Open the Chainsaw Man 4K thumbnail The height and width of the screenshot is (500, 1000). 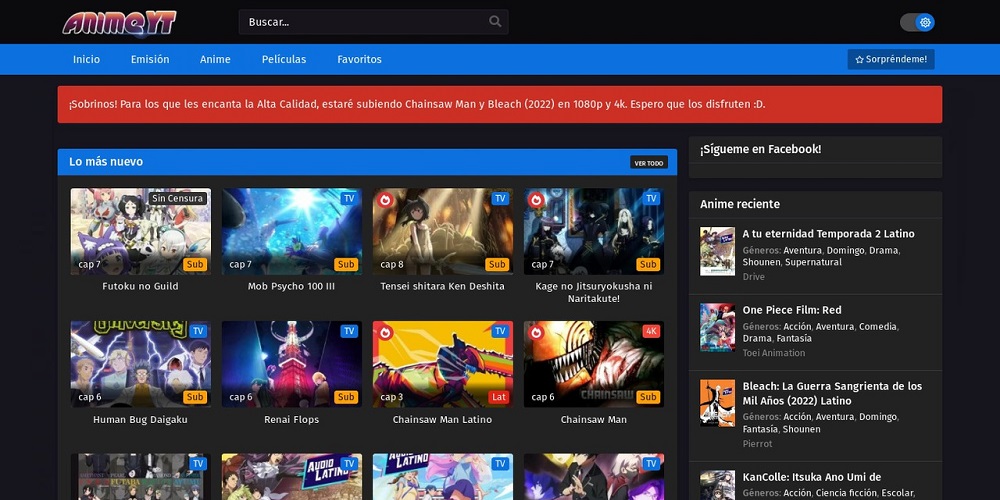(594, 364)
